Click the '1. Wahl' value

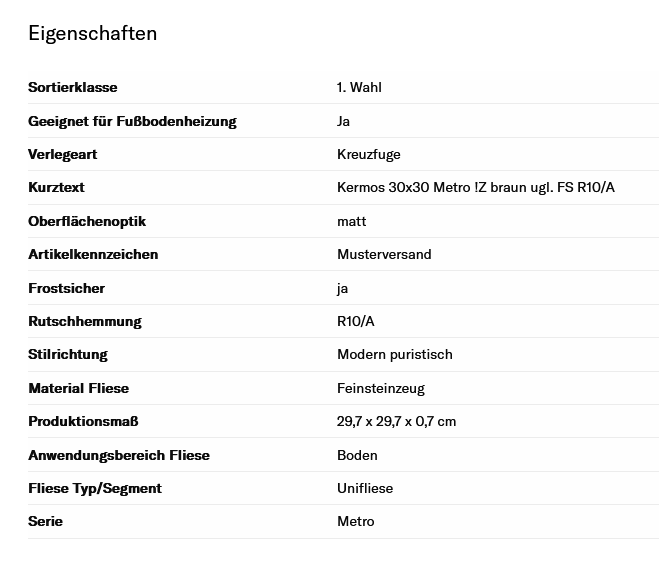tap(359, 87)
